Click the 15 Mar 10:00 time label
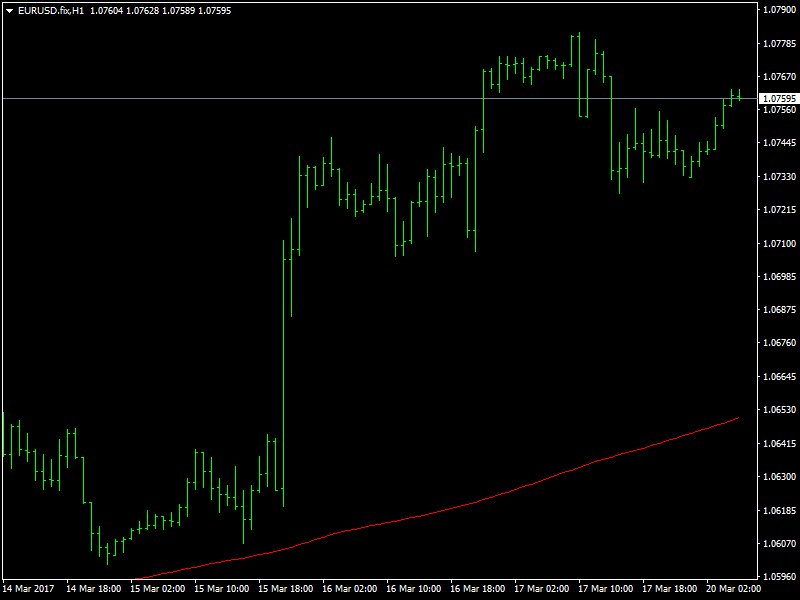 221,589
